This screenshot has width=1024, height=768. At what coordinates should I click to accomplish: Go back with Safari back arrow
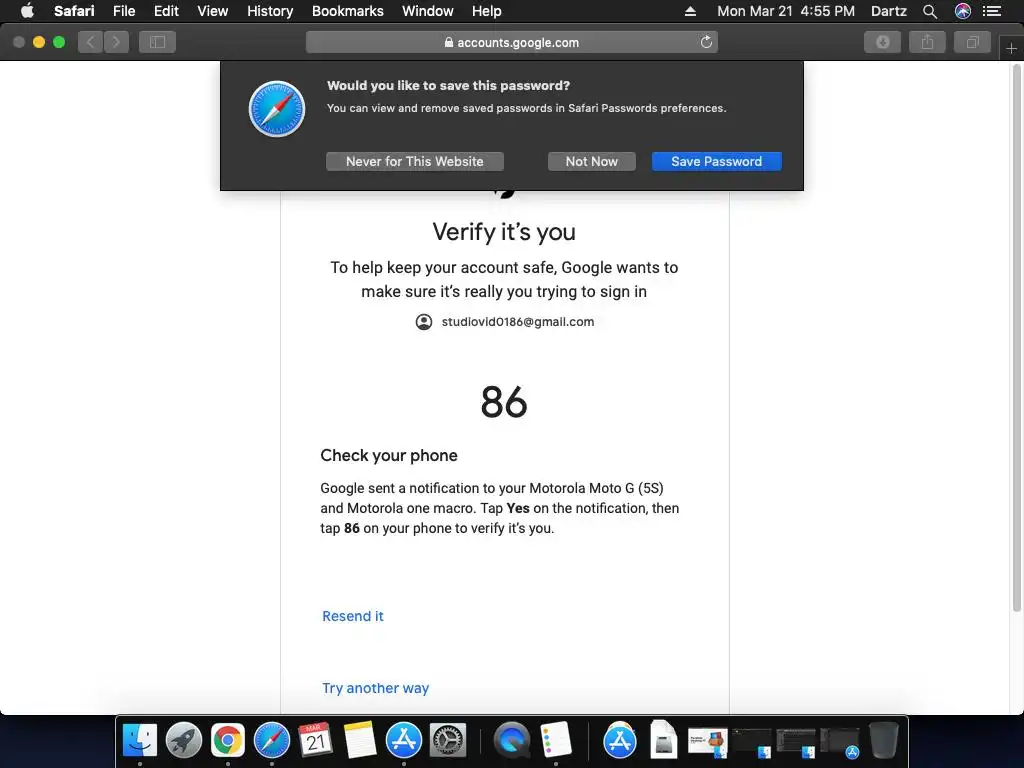pyautogui.click(x=91, y=42)
